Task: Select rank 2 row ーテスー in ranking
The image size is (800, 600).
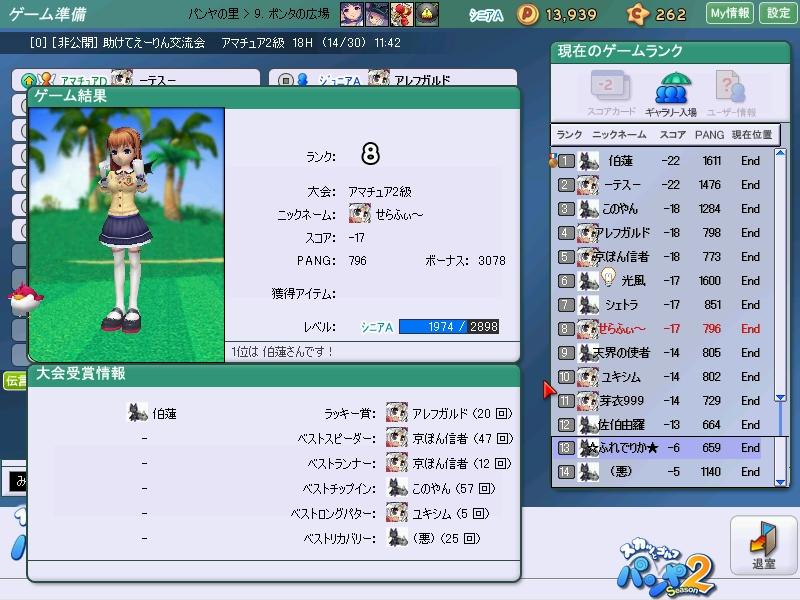Action: pyautogui.click(x=663, y=185)
